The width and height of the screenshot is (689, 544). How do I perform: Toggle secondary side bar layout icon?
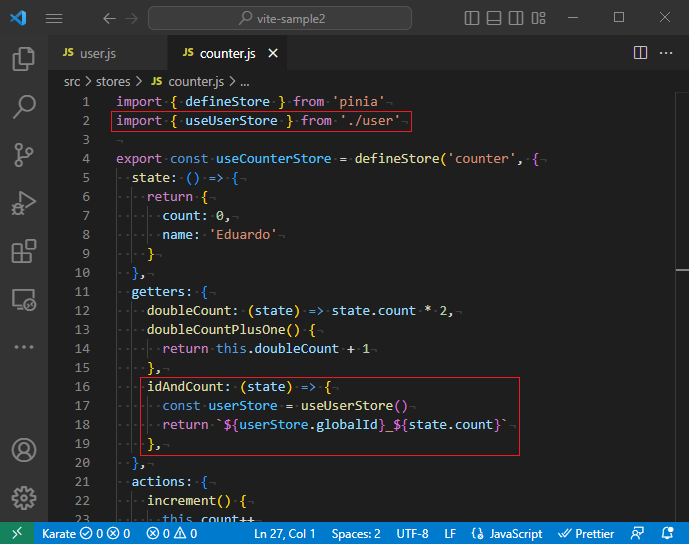(x=516, y=18)
